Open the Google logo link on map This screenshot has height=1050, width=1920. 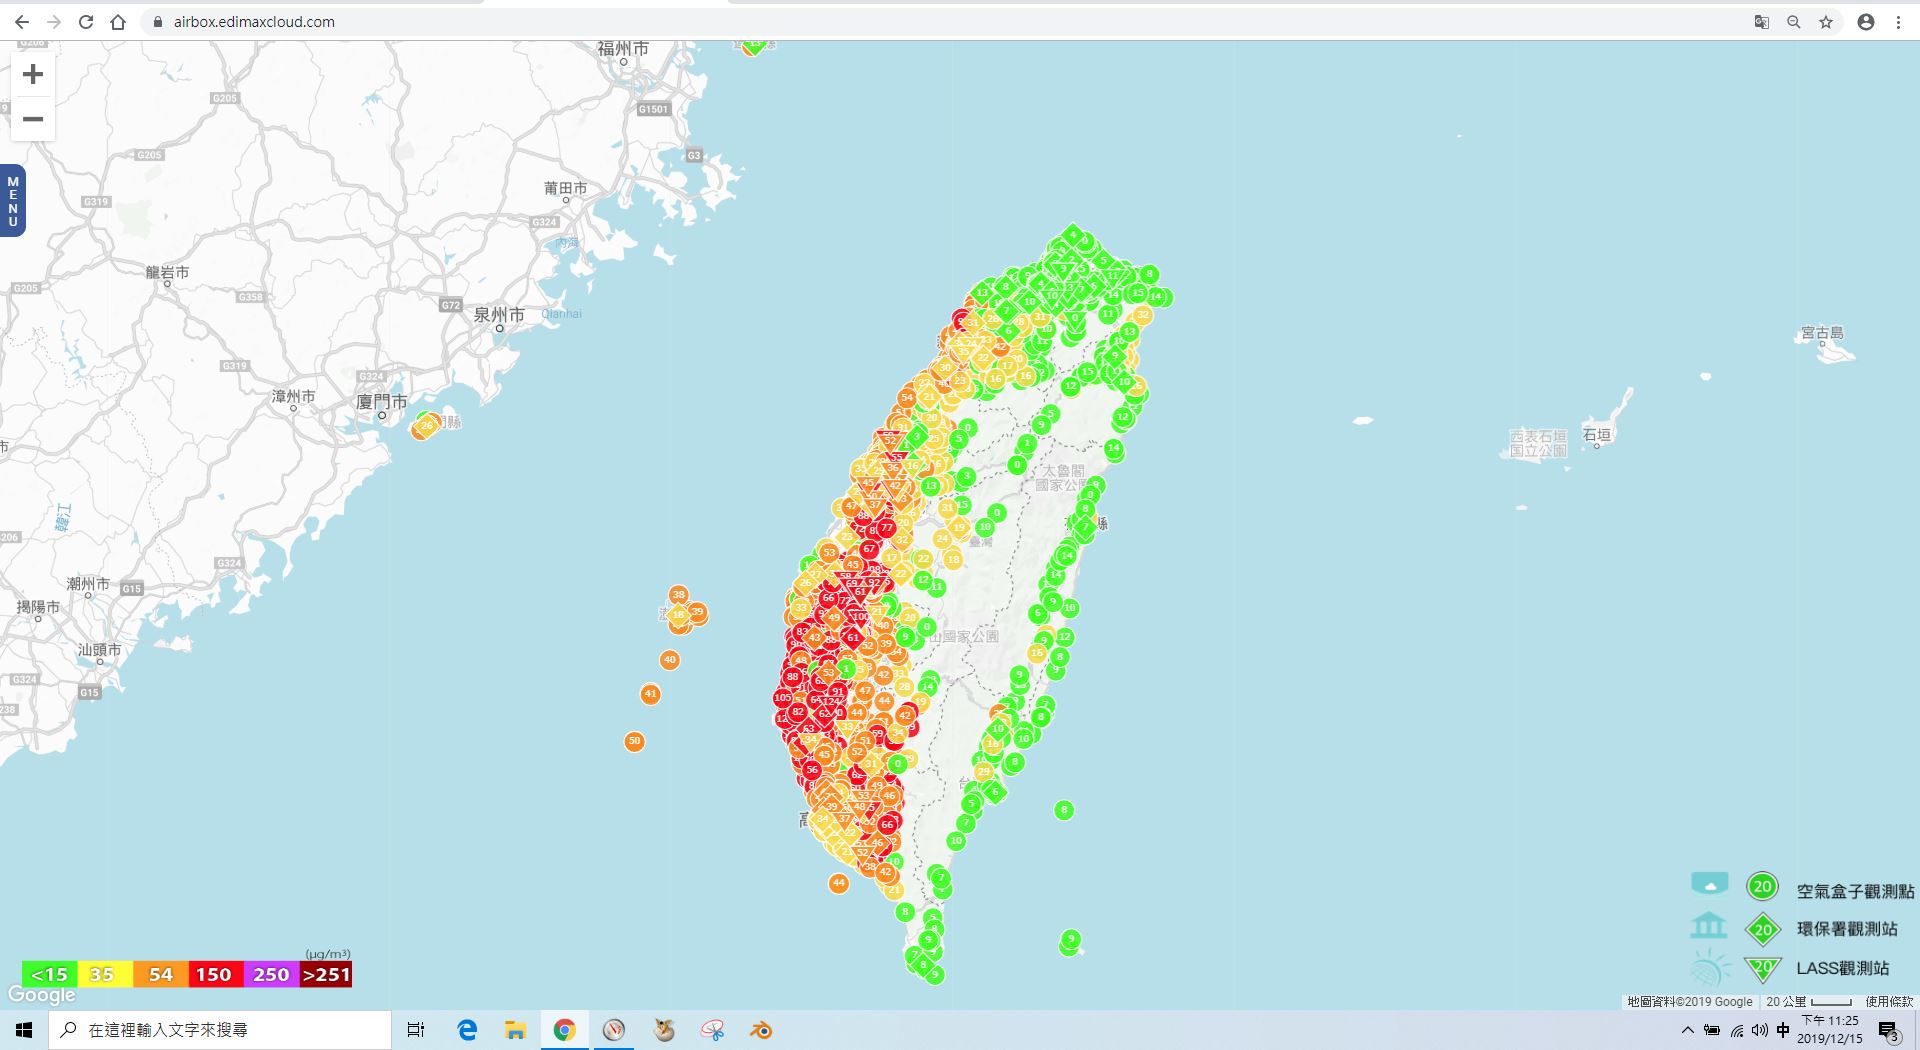42,995
